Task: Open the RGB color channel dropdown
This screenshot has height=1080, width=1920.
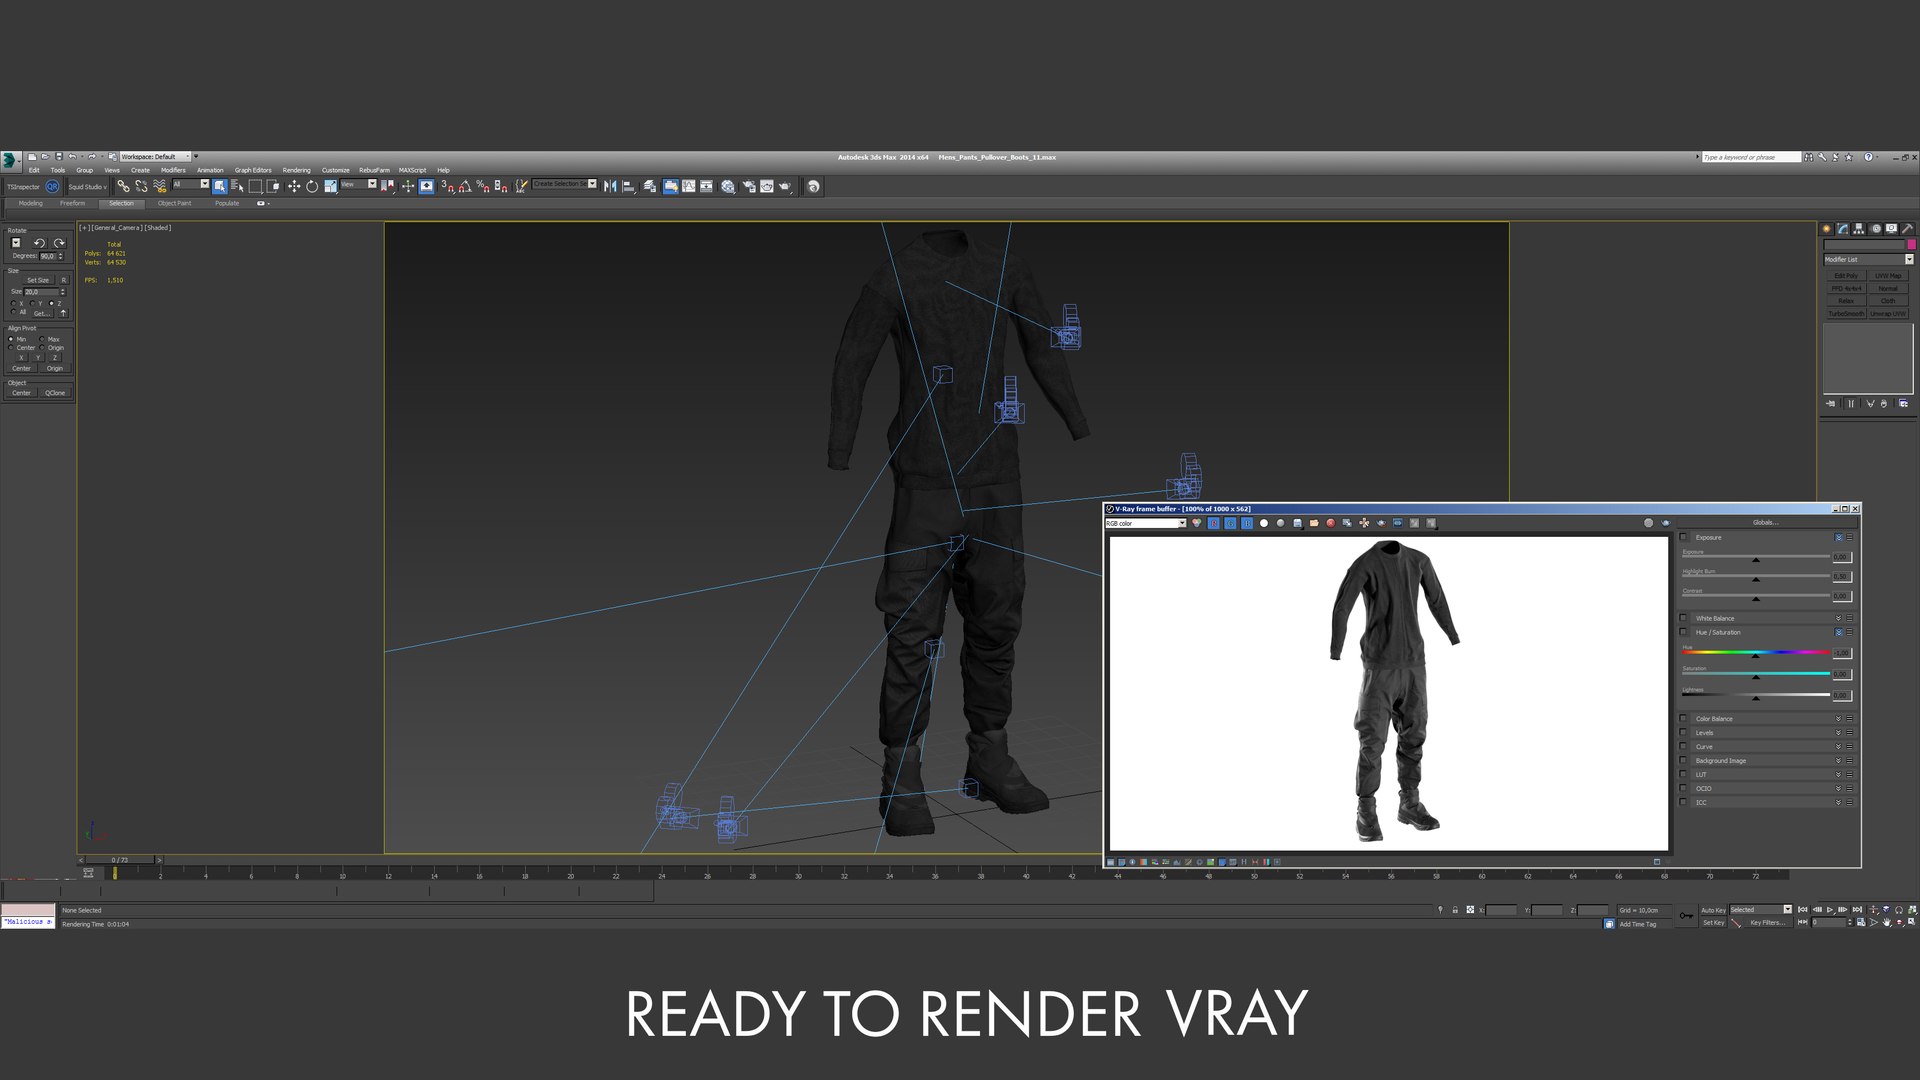Action: coord(1145,523)
